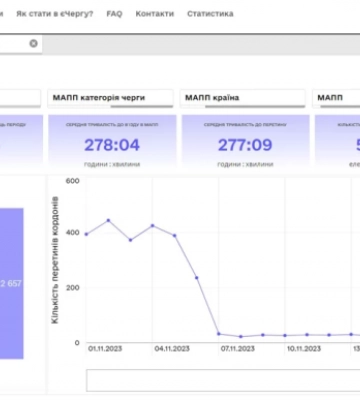Click 'години : хвилини' under 277:09

[245, 164]
